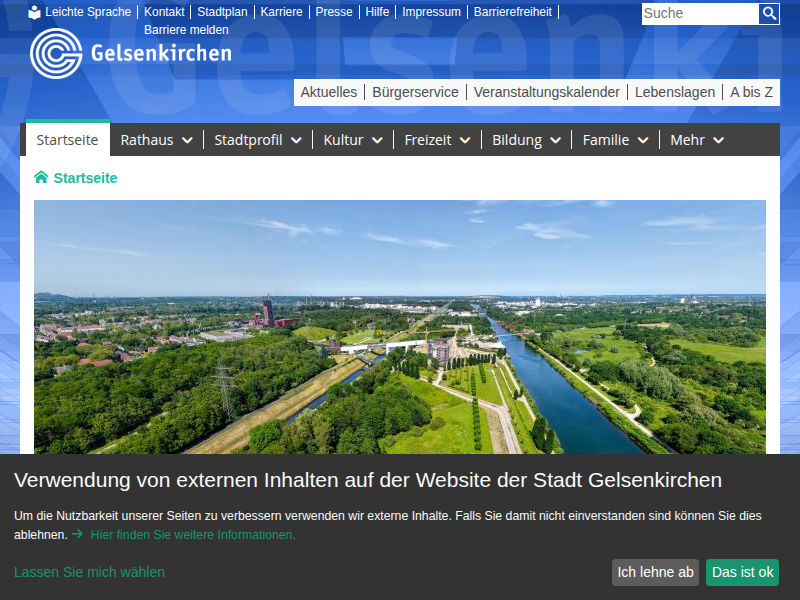Open the Impressum link

coord(431,12)
